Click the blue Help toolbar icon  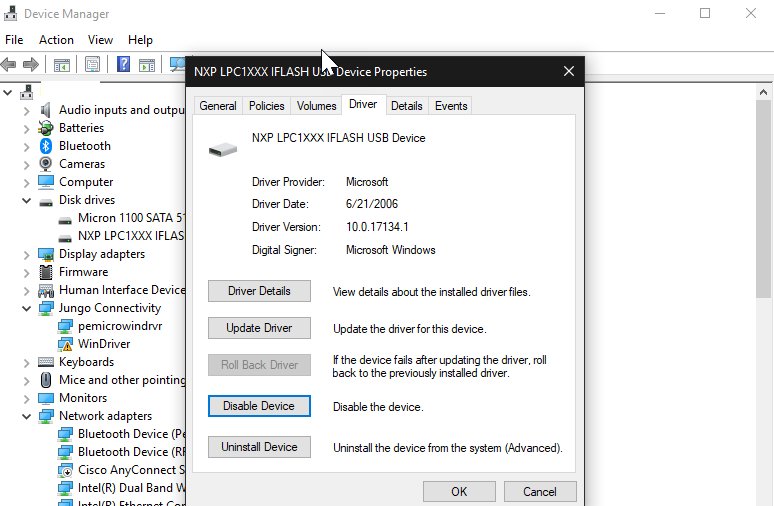click(x=123, y=64)
